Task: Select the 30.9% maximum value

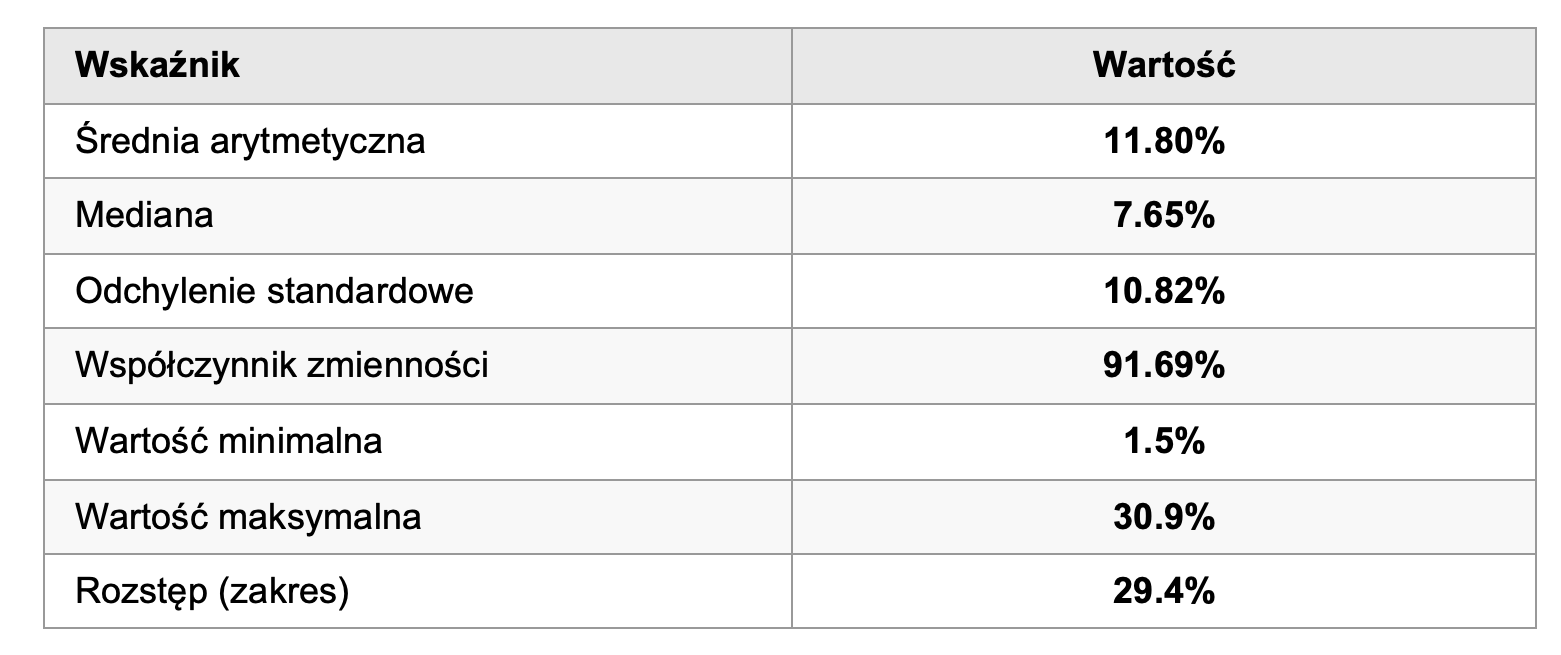Action: 1163,517
